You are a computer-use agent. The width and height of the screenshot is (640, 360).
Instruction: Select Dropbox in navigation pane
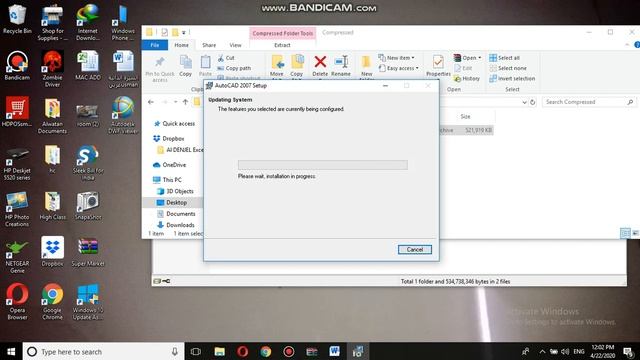click(x=169, y=139)
